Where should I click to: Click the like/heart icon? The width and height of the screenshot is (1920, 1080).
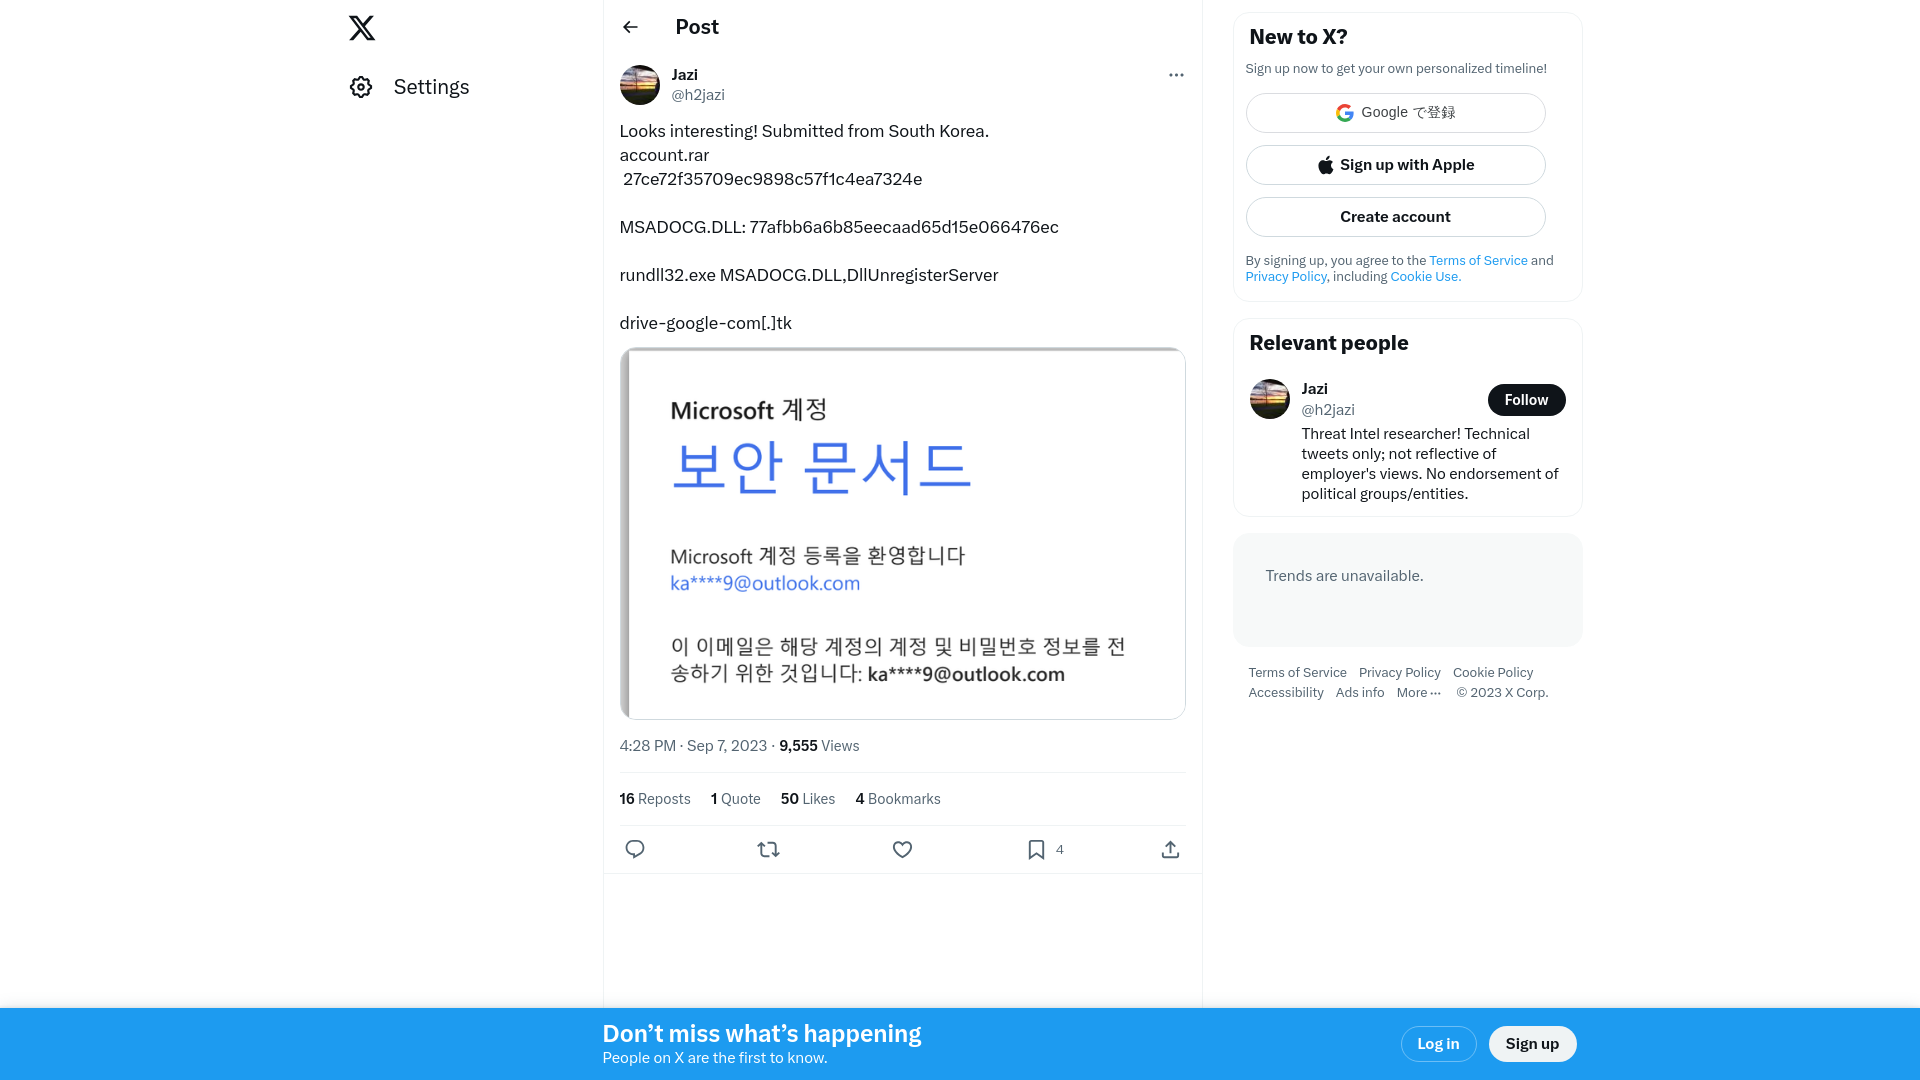(x=902, y=849)
